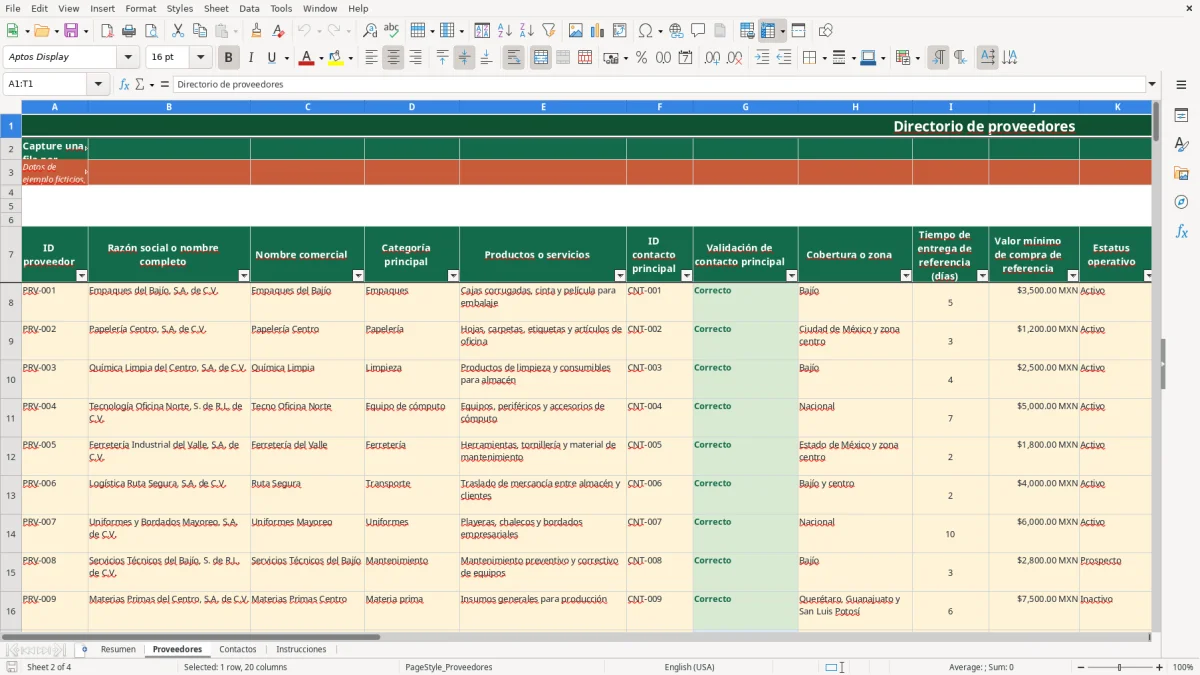Open the Data menu
Screen dimensions: 1200x675
pos(249,8)
